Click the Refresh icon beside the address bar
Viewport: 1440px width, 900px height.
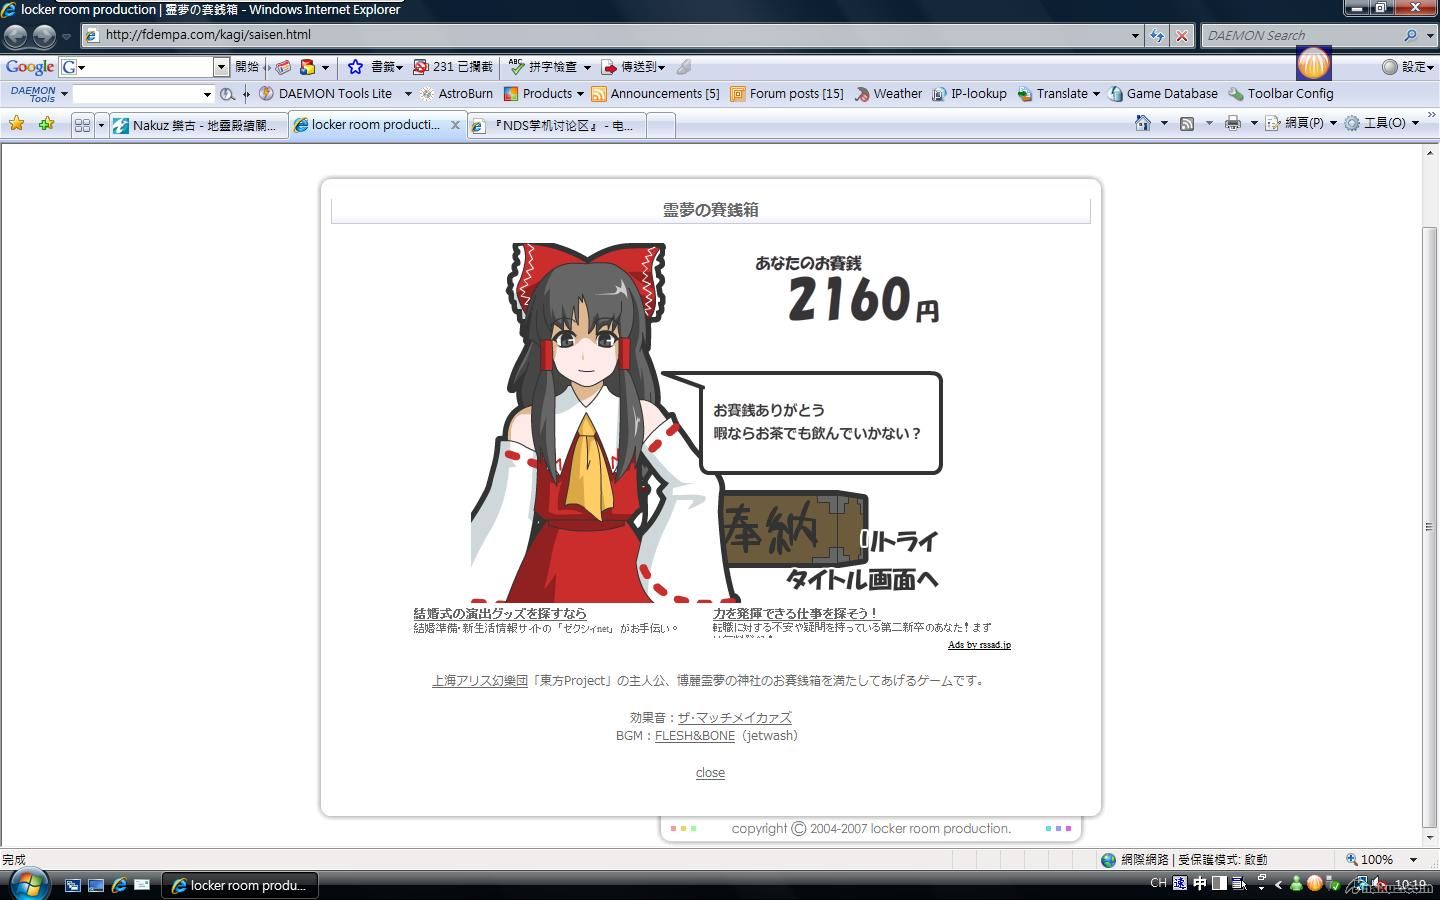coord(1157,35)
